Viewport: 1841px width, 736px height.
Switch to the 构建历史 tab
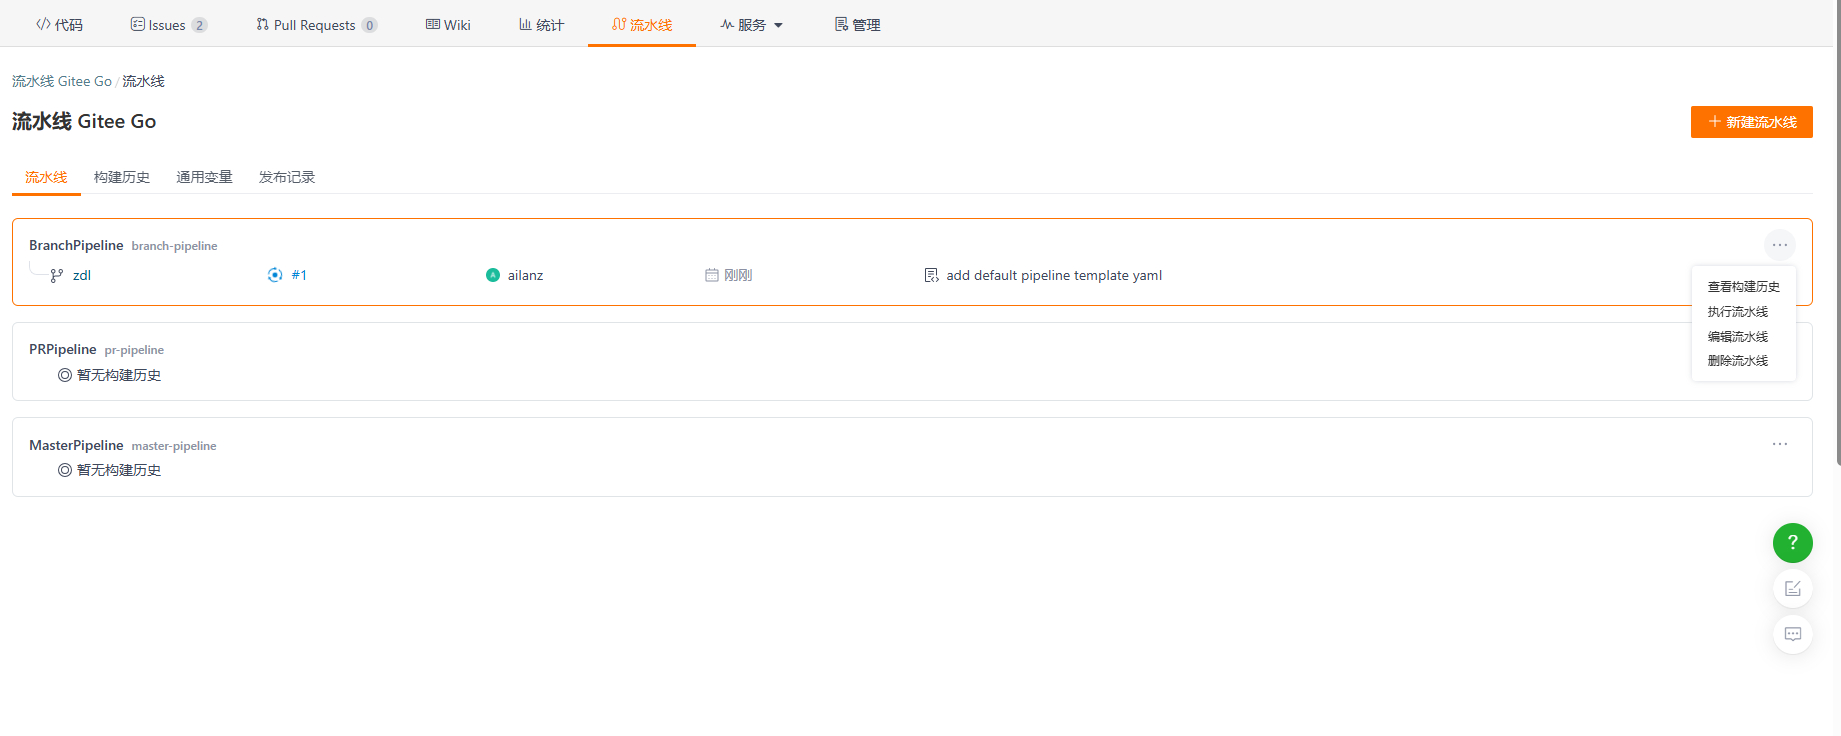coord(122,177)
